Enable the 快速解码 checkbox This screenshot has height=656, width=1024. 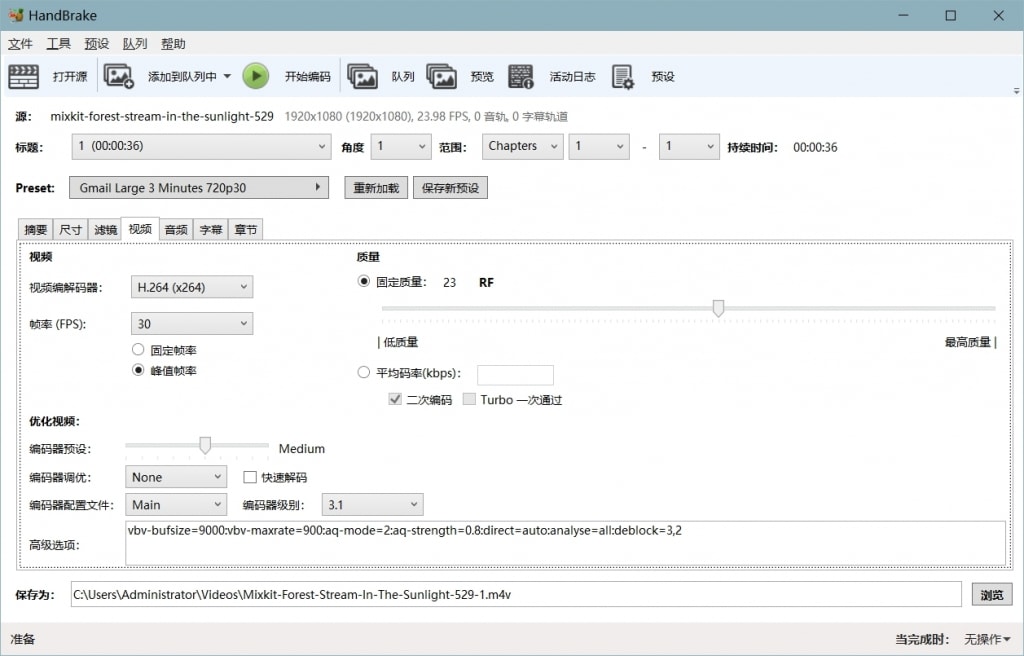click(x=249, y=477)
